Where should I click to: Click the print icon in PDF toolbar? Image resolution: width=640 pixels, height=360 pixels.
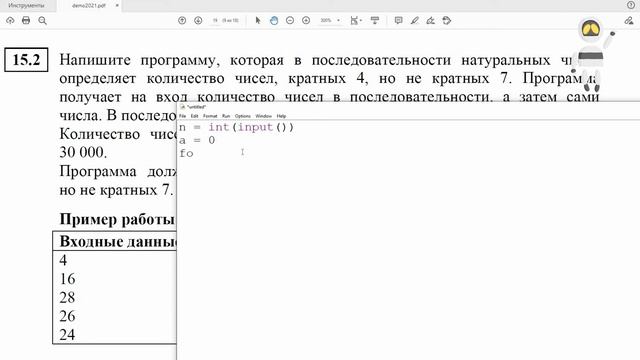(26, 20)
